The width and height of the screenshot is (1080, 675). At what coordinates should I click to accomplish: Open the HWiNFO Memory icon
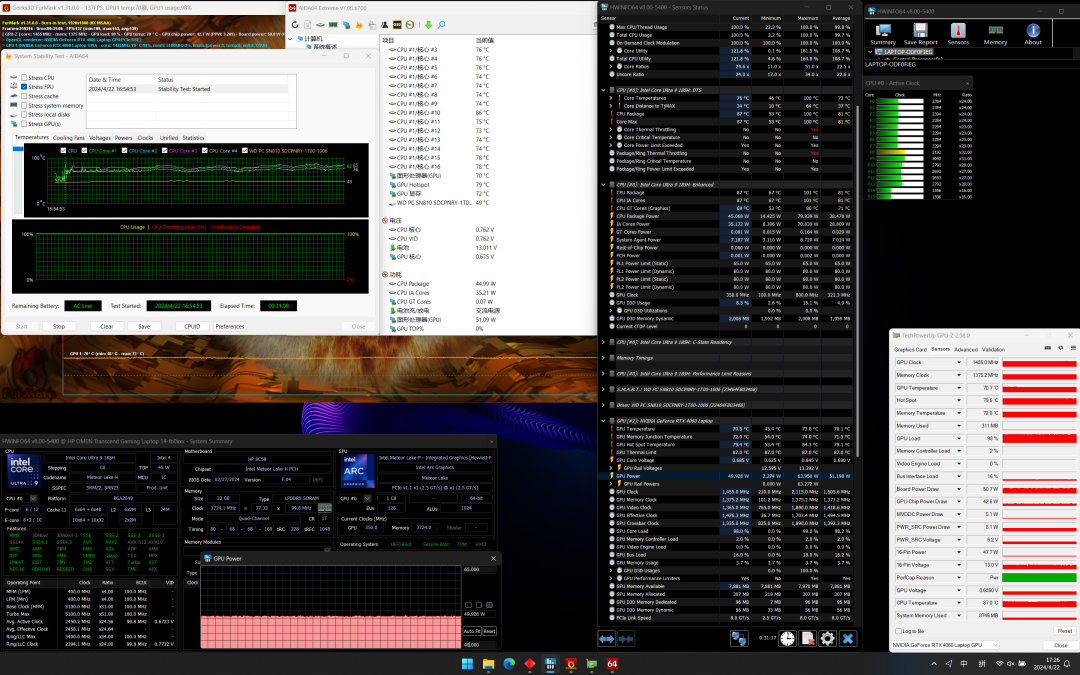pos(995,31)
